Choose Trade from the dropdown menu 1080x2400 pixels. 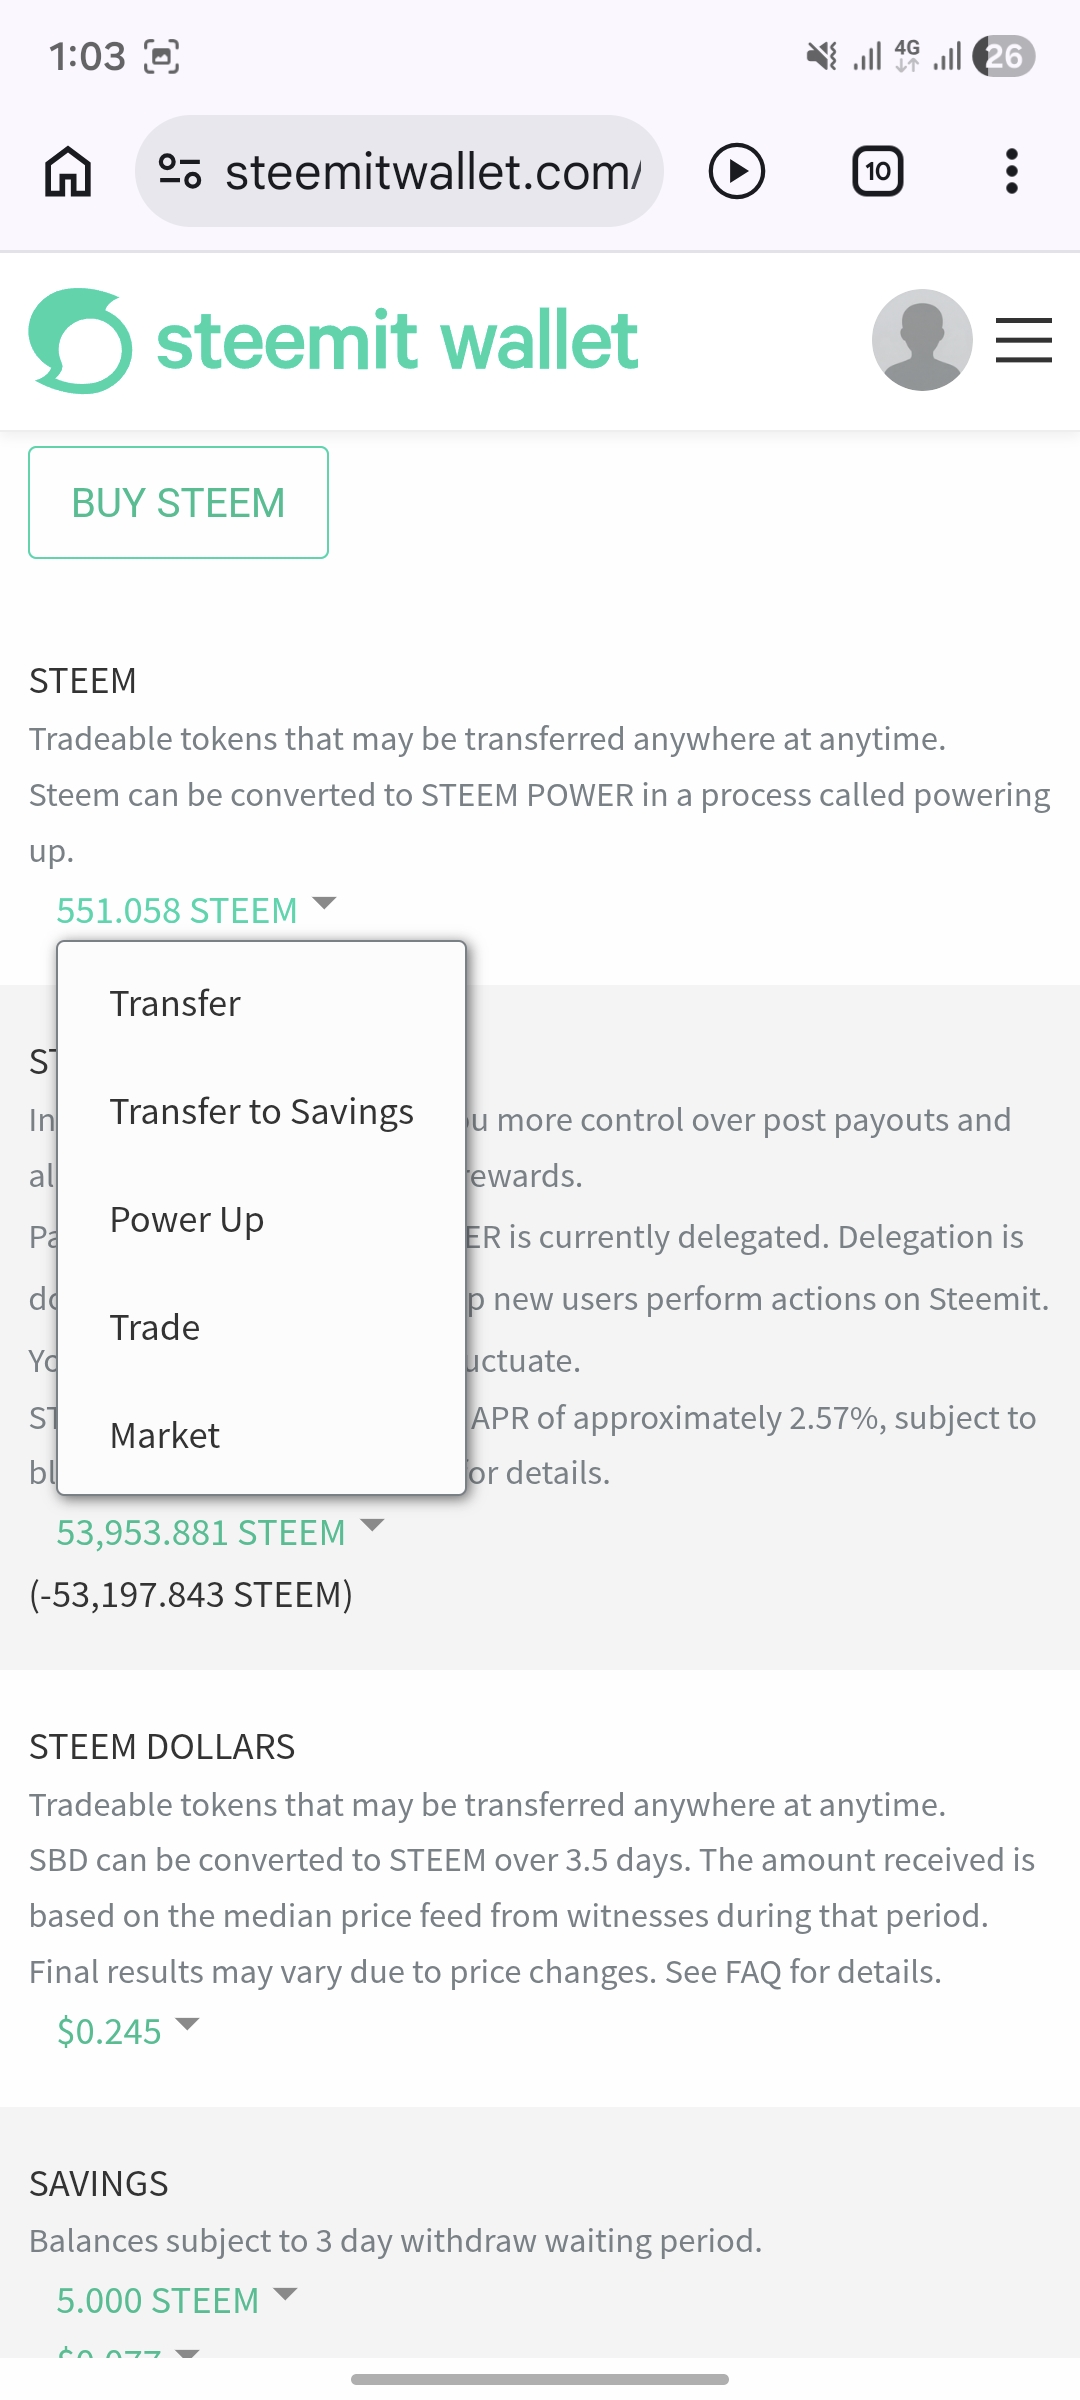pos(155,1327)
